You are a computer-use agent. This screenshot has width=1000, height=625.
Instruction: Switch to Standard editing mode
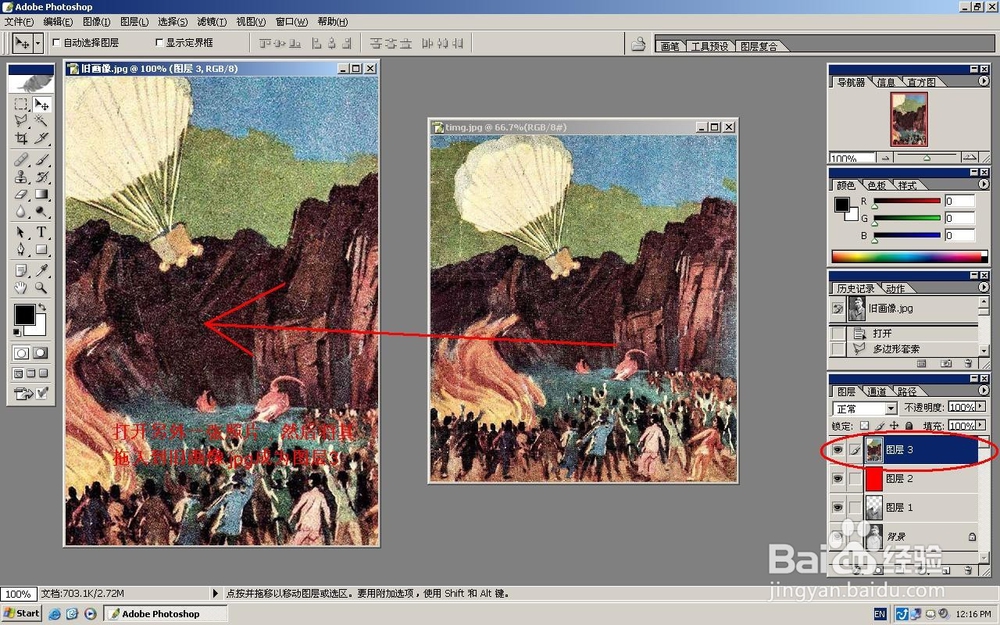21,353
